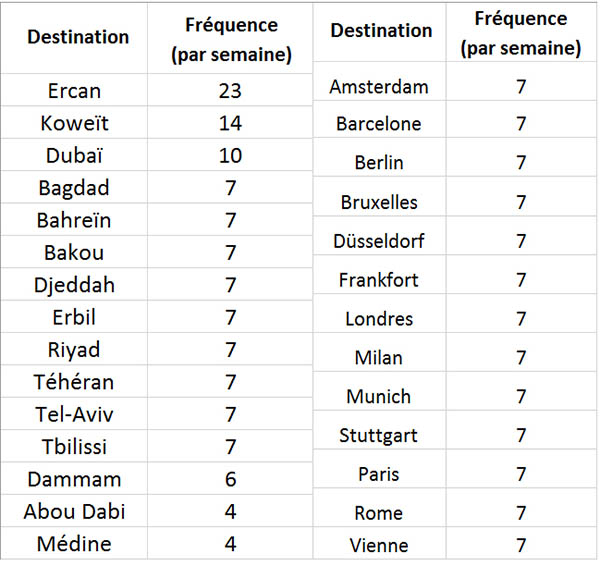Select the Amsterdam destination cell
Image resolution: width=600 pixels, height=566 pixels.
click(379, 87)
